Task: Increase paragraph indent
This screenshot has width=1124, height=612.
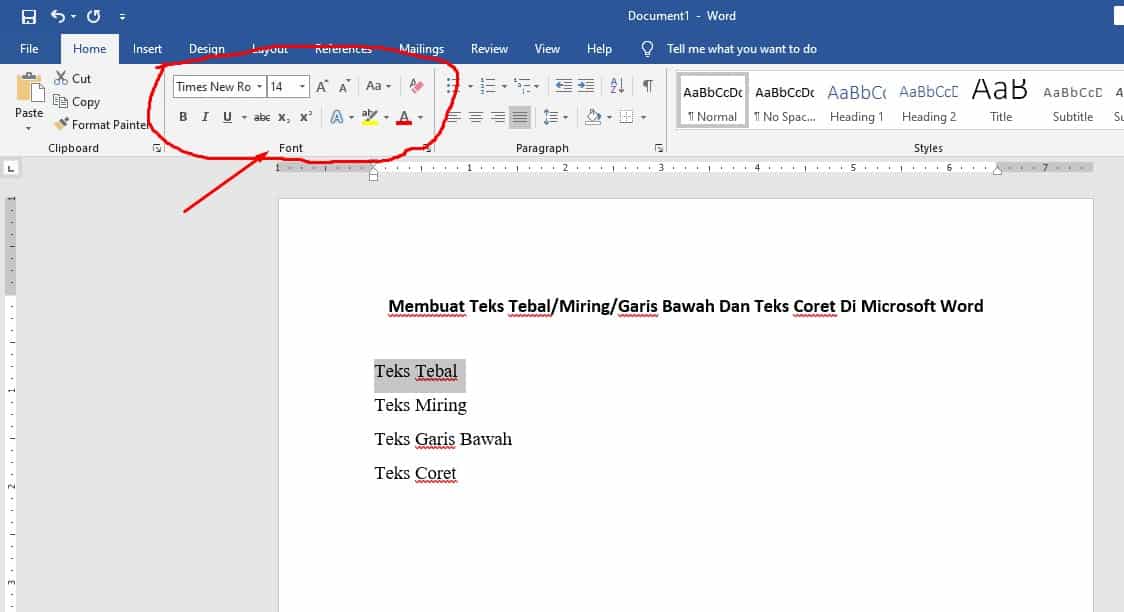Action: click(586, 86)
